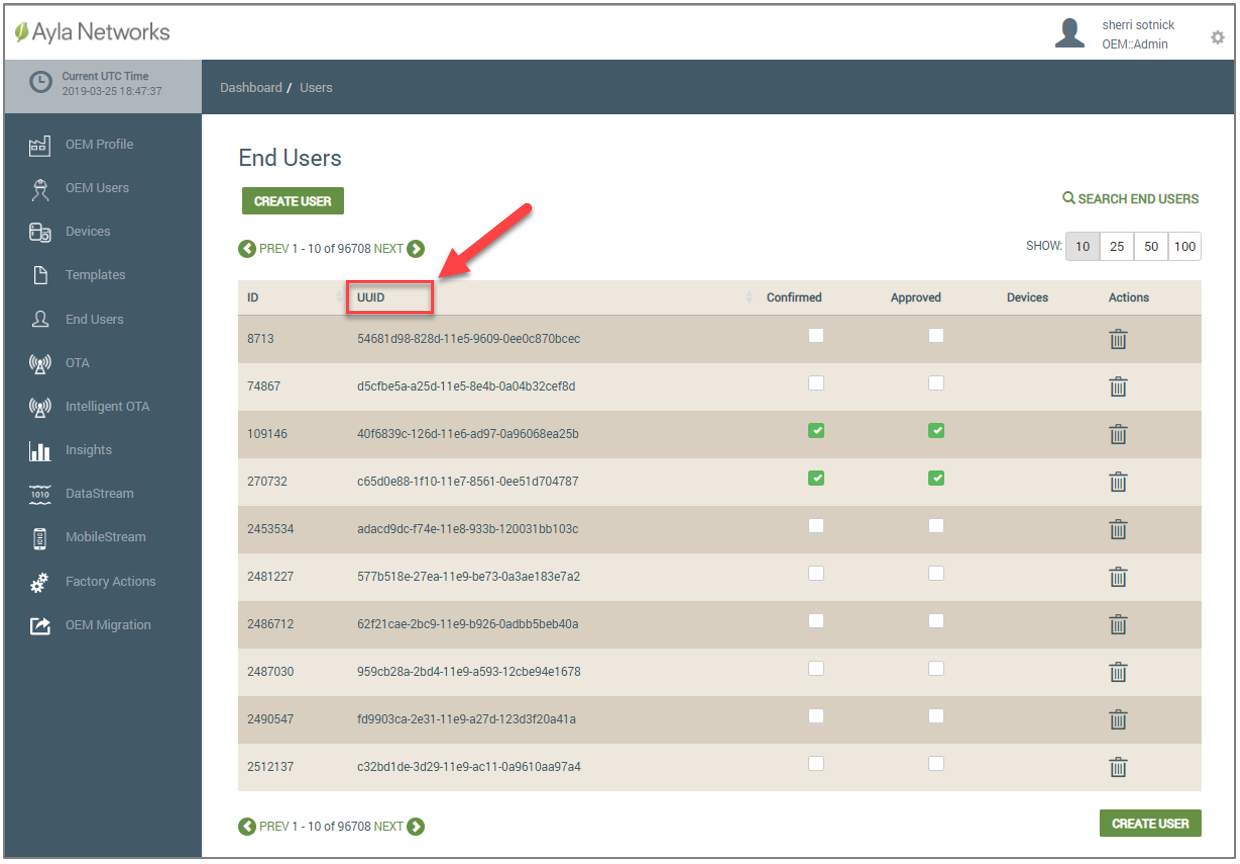Delete user 2453534 with trash icon
1240x864 pixels.
click(x=1118, y=530)
